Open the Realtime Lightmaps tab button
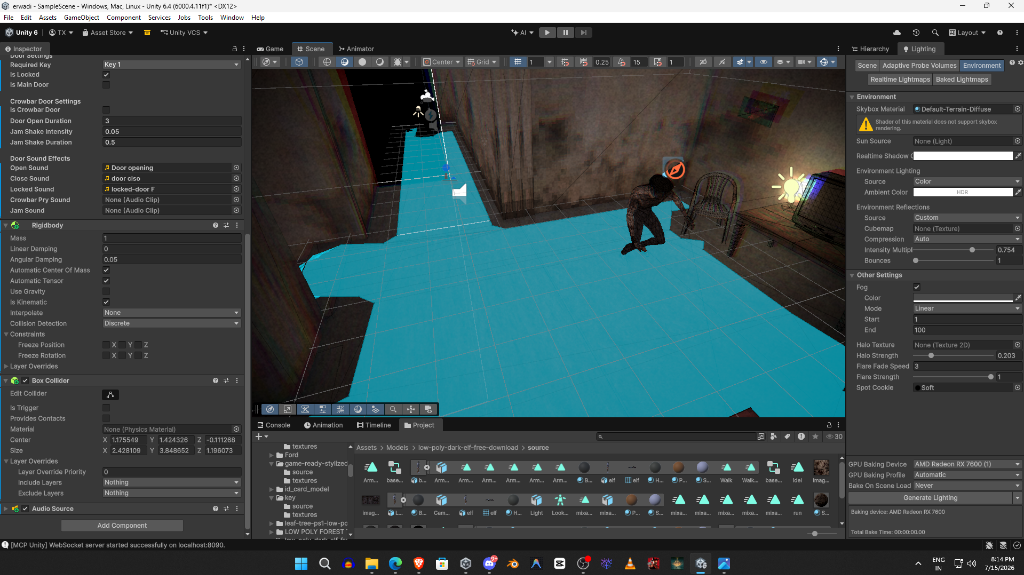Viewport: 1024px width, 575px height. coord(900,80)
